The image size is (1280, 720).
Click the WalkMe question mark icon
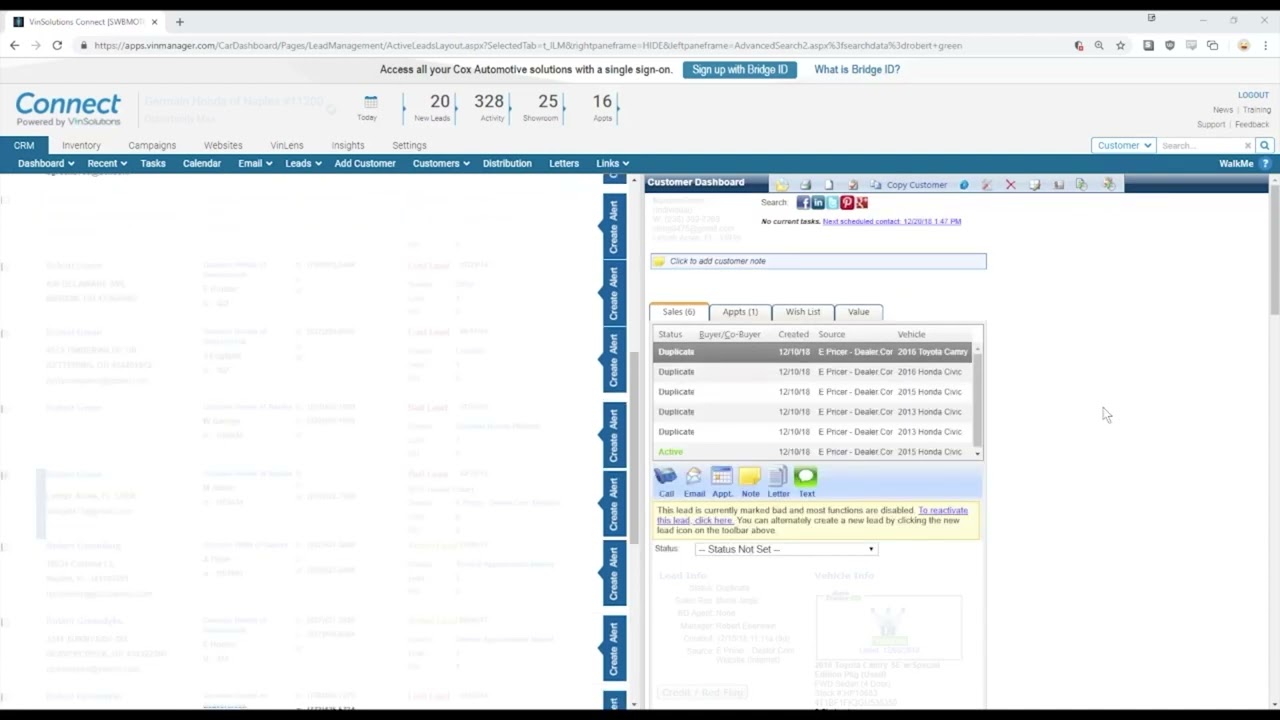click(x=1265, y=163)
